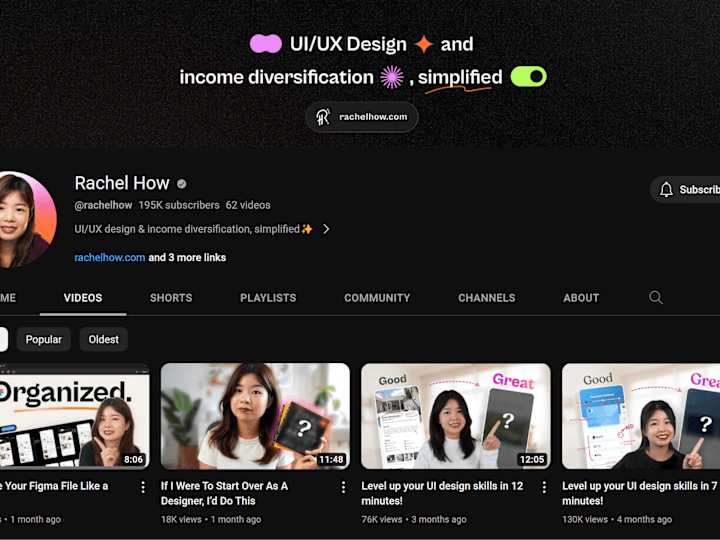720x540 pixels.
Task: Open the Community tab
Action: pyautogui.click(x=377, y=298)
